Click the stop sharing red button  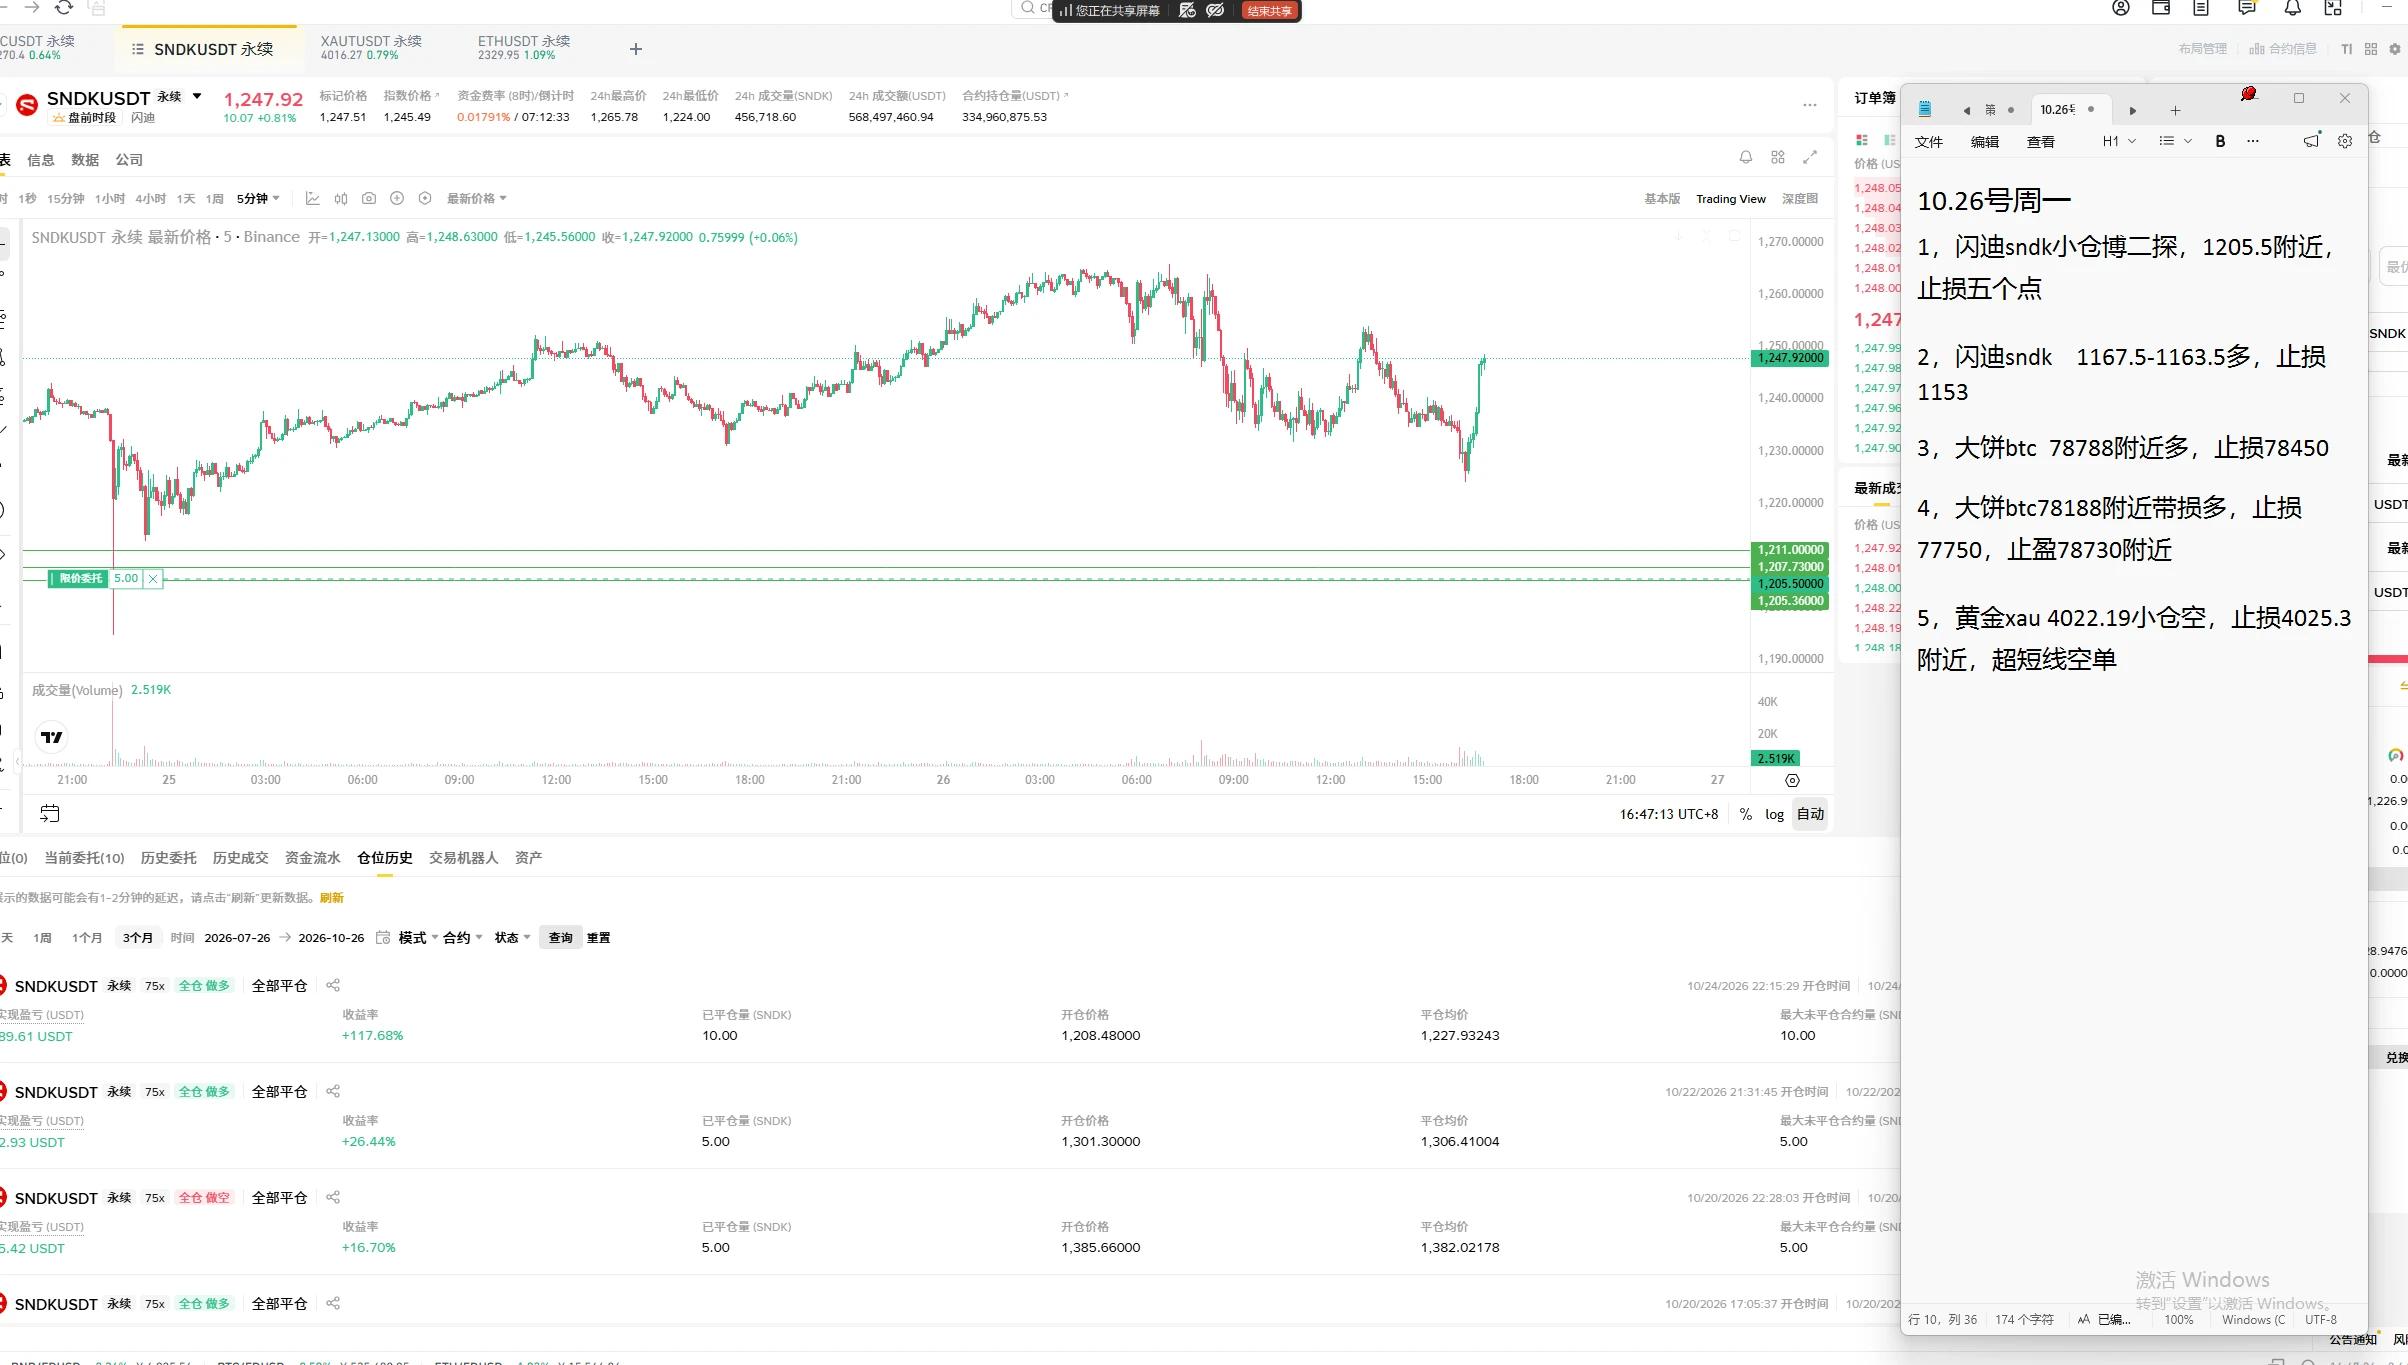point(1269,11)
